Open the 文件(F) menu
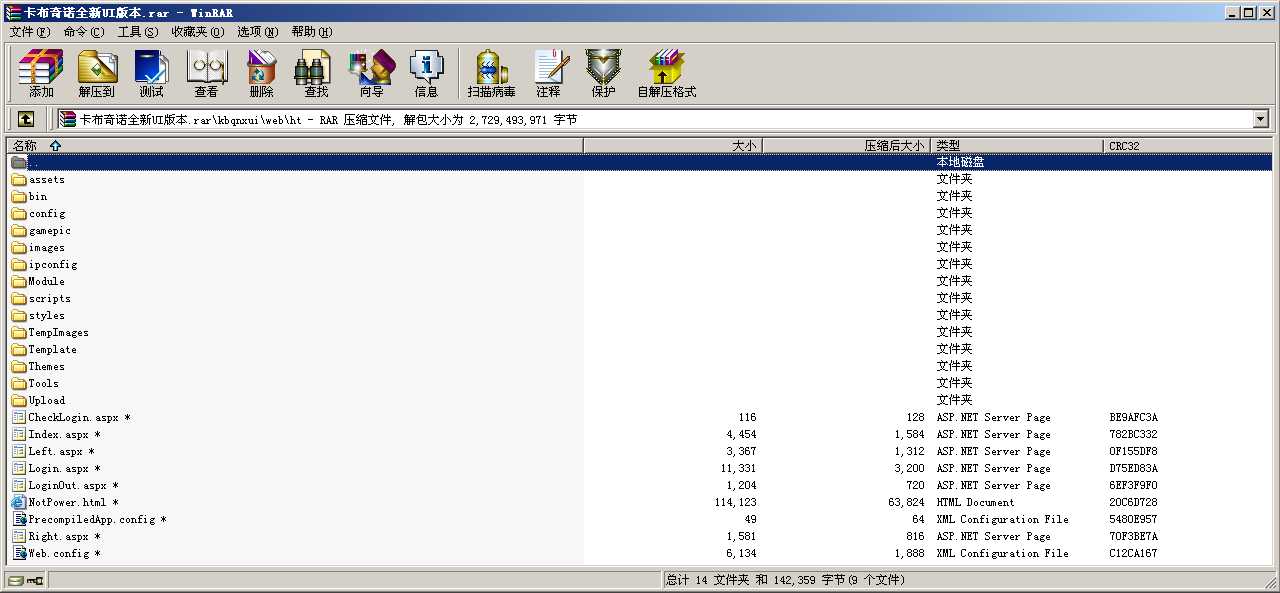 [x=29, y=32]
